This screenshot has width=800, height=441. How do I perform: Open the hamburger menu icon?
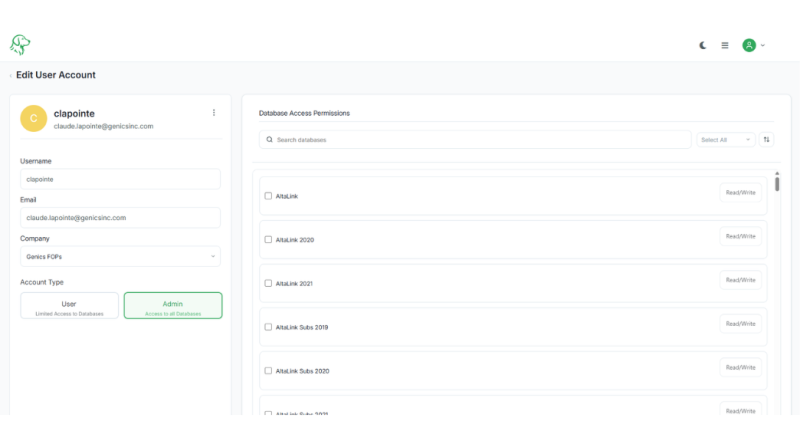724,45
